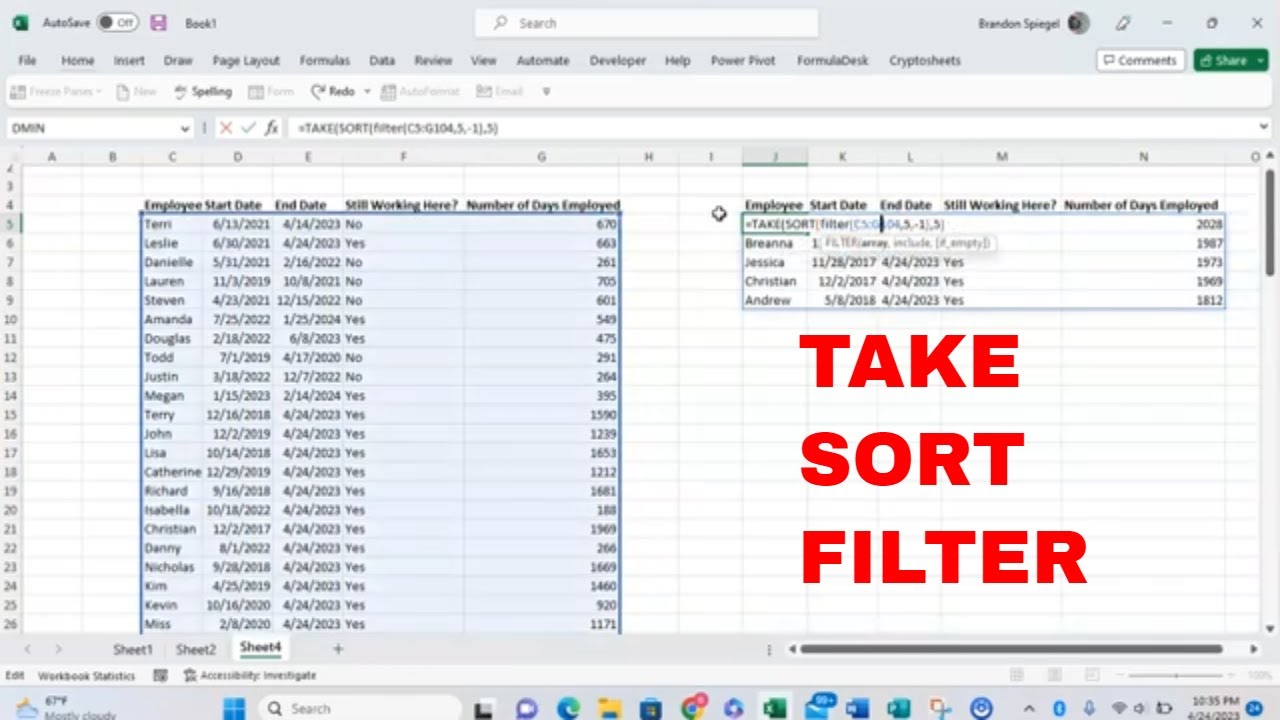Screen dimensions: 1280x720
Task: Open the Customize Quick Access Toolbar dropdown
Action: (x=546, y=91)
